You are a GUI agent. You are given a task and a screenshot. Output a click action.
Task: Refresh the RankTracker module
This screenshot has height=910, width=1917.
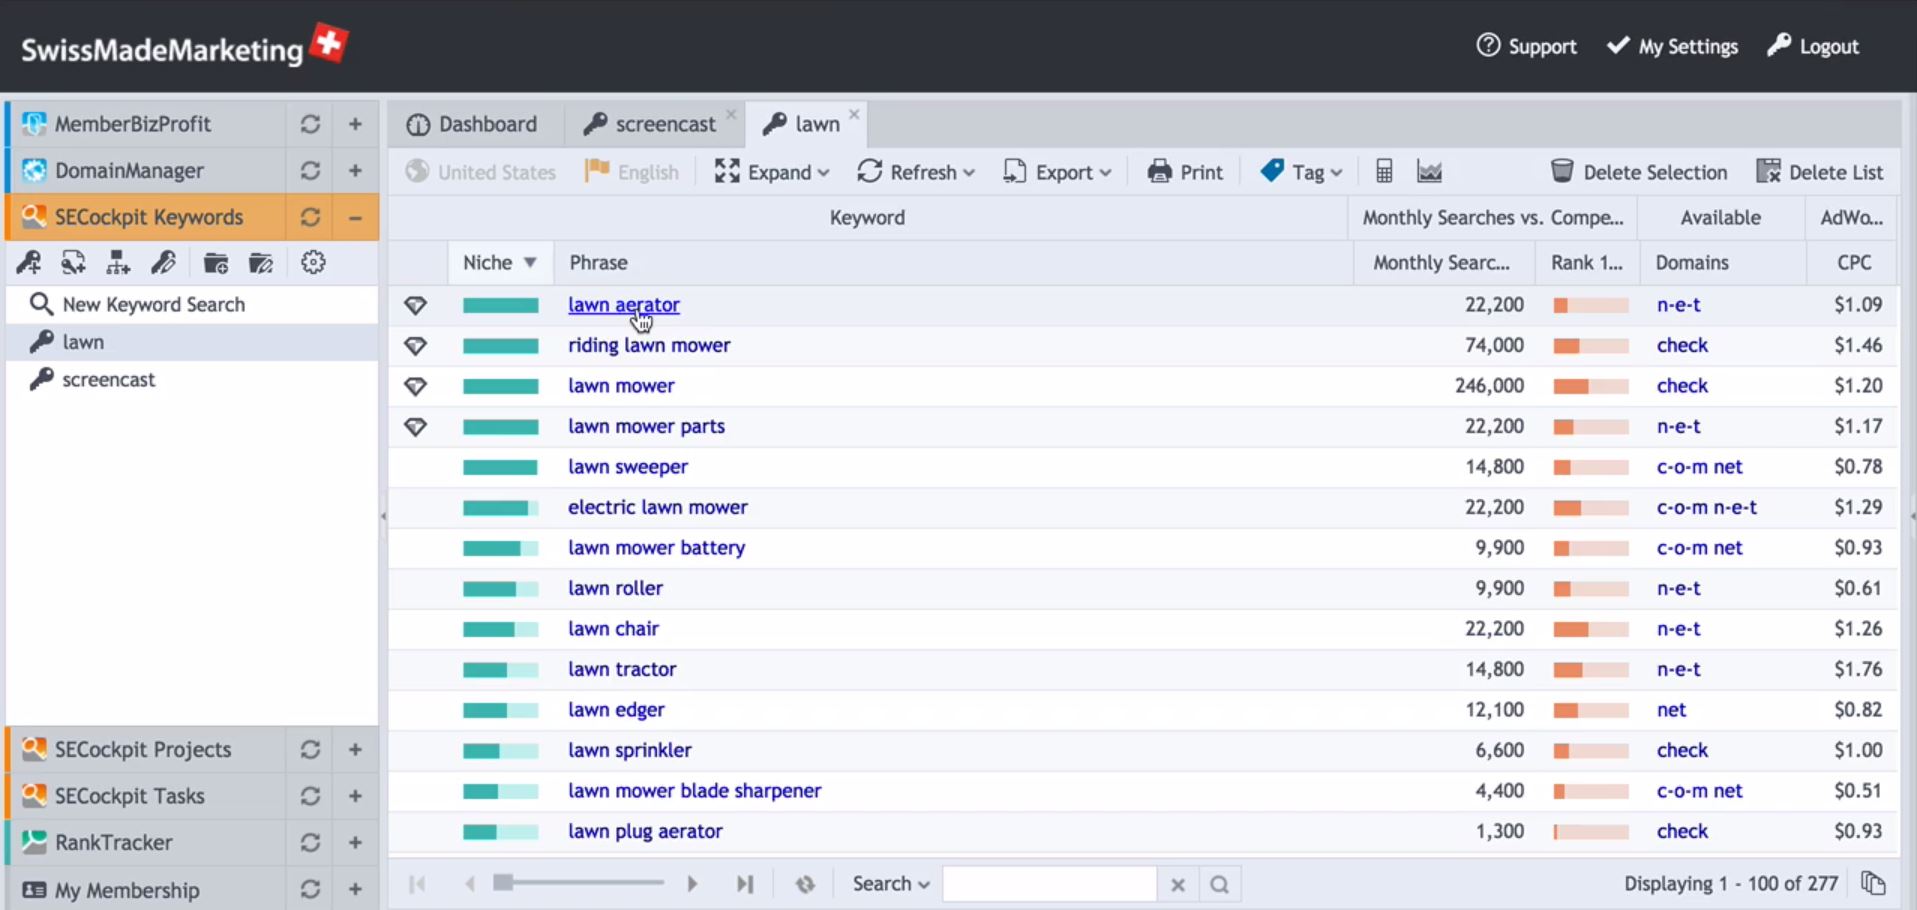point(310,843)
